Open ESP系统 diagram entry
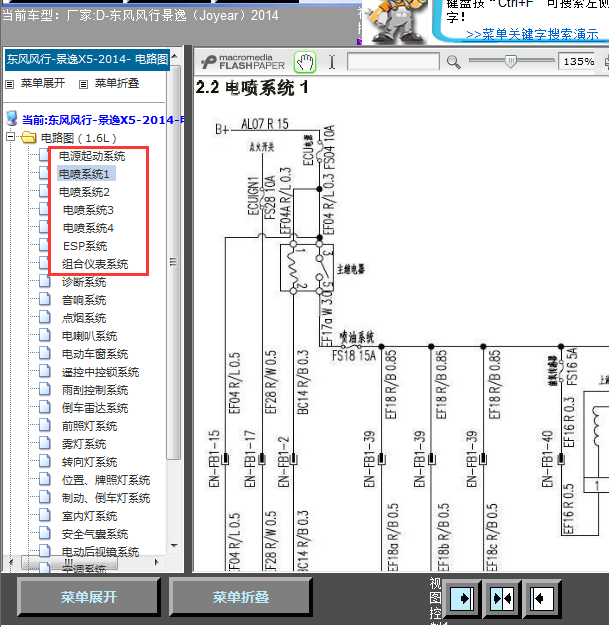Screen dimensions: 609x627 click(85, 246)
